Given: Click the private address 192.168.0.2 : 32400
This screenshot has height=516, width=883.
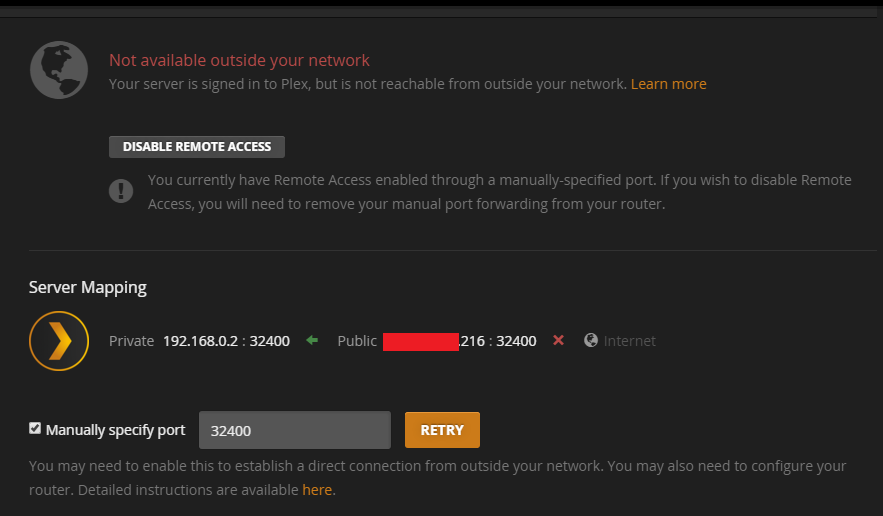Looking at the screenshot, I should click(226, 341).
